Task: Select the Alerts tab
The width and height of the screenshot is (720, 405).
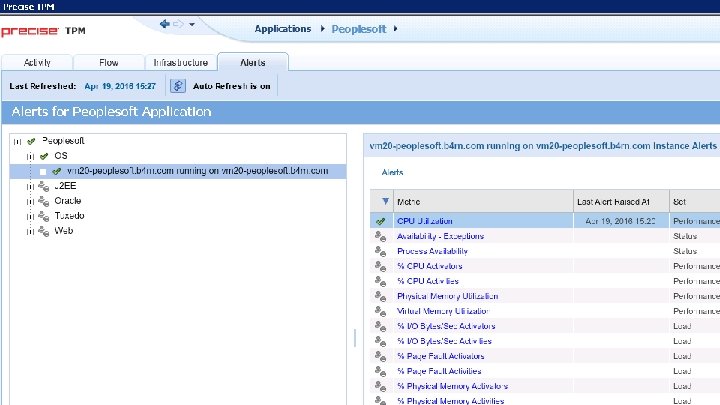Action: pyautogui.click(x=253, y=62)
